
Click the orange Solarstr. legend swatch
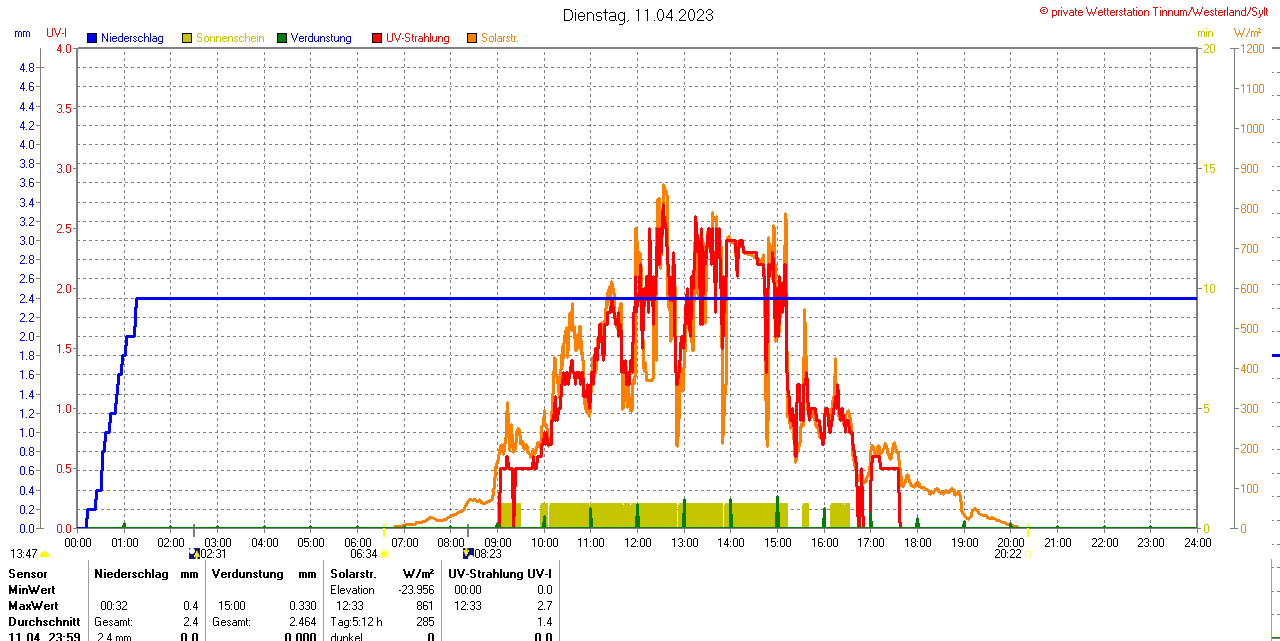coord(472,38)
